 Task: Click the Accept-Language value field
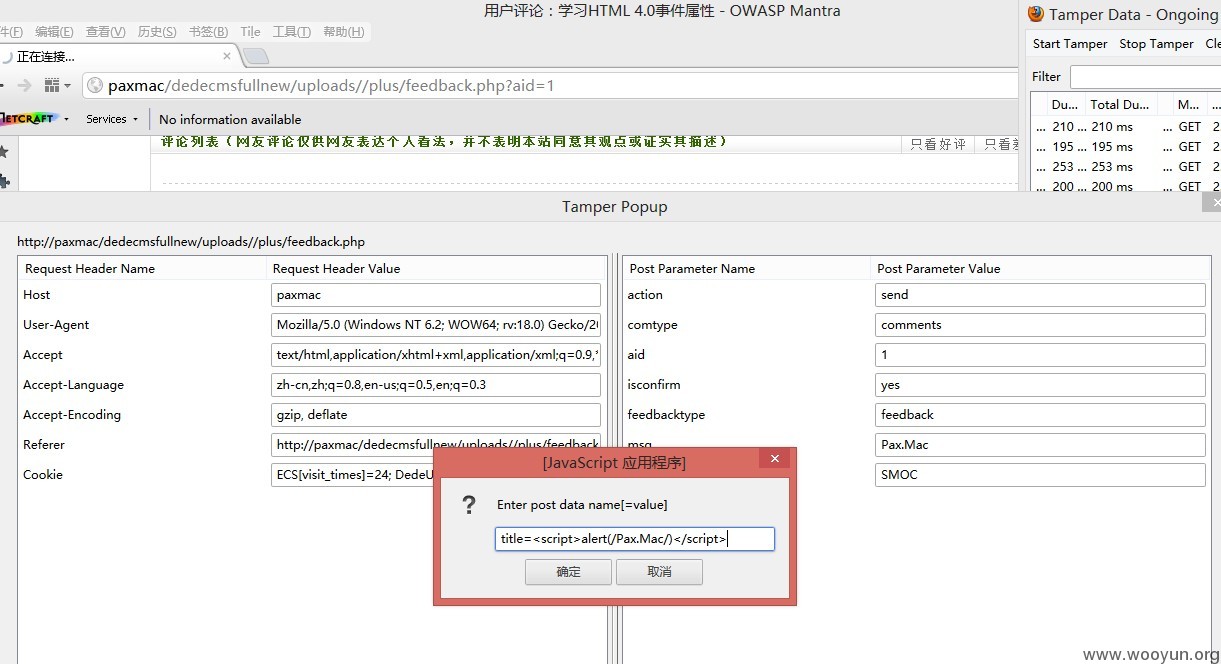436,385
